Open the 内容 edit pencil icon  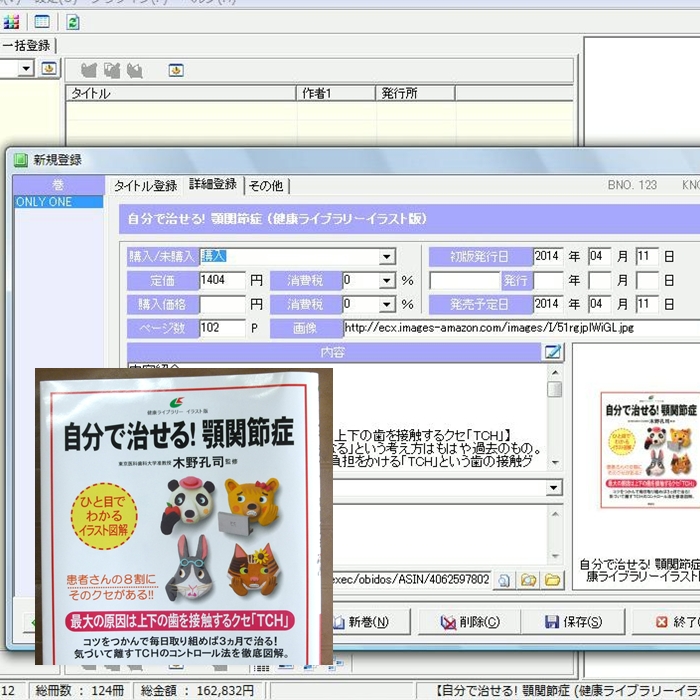tap(553, 352)
